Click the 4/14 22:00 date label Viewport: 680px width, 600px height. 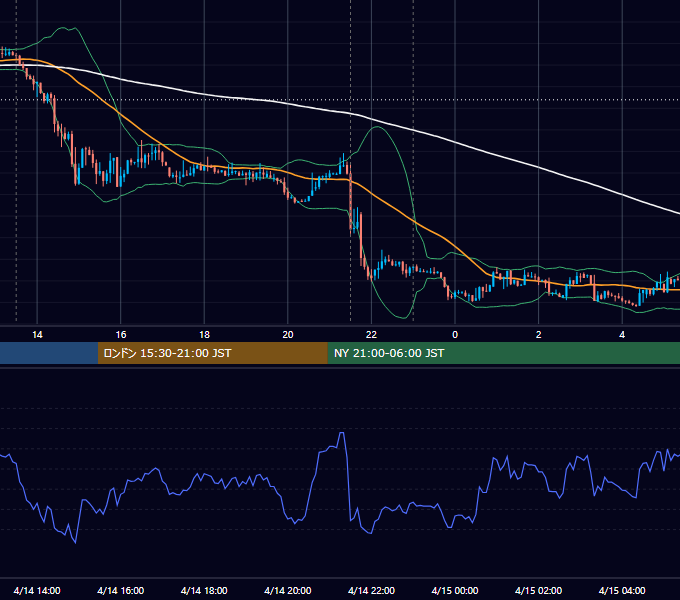371,590
